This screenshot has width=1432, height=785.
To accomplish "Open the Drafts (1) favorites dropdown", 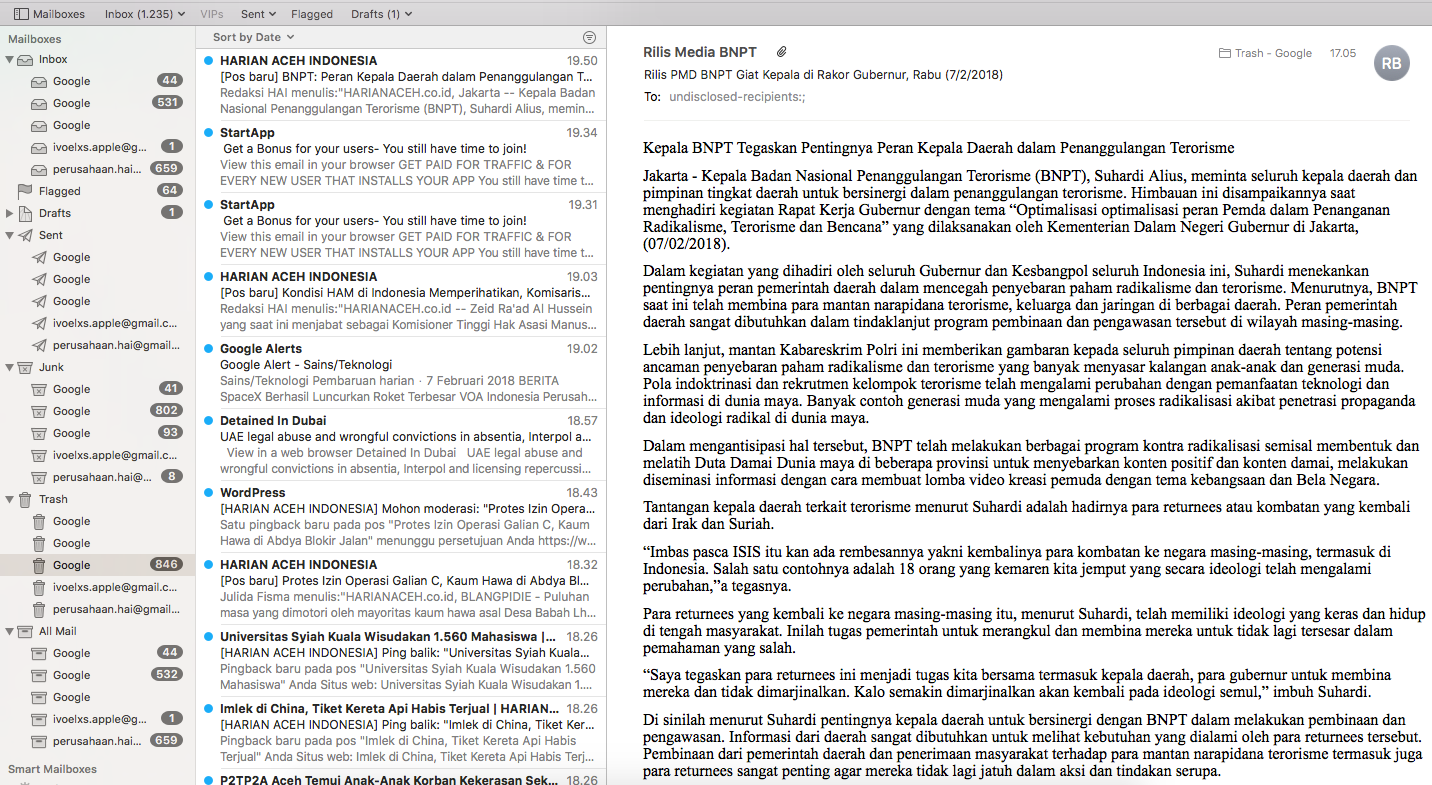I will coord(382,14).
